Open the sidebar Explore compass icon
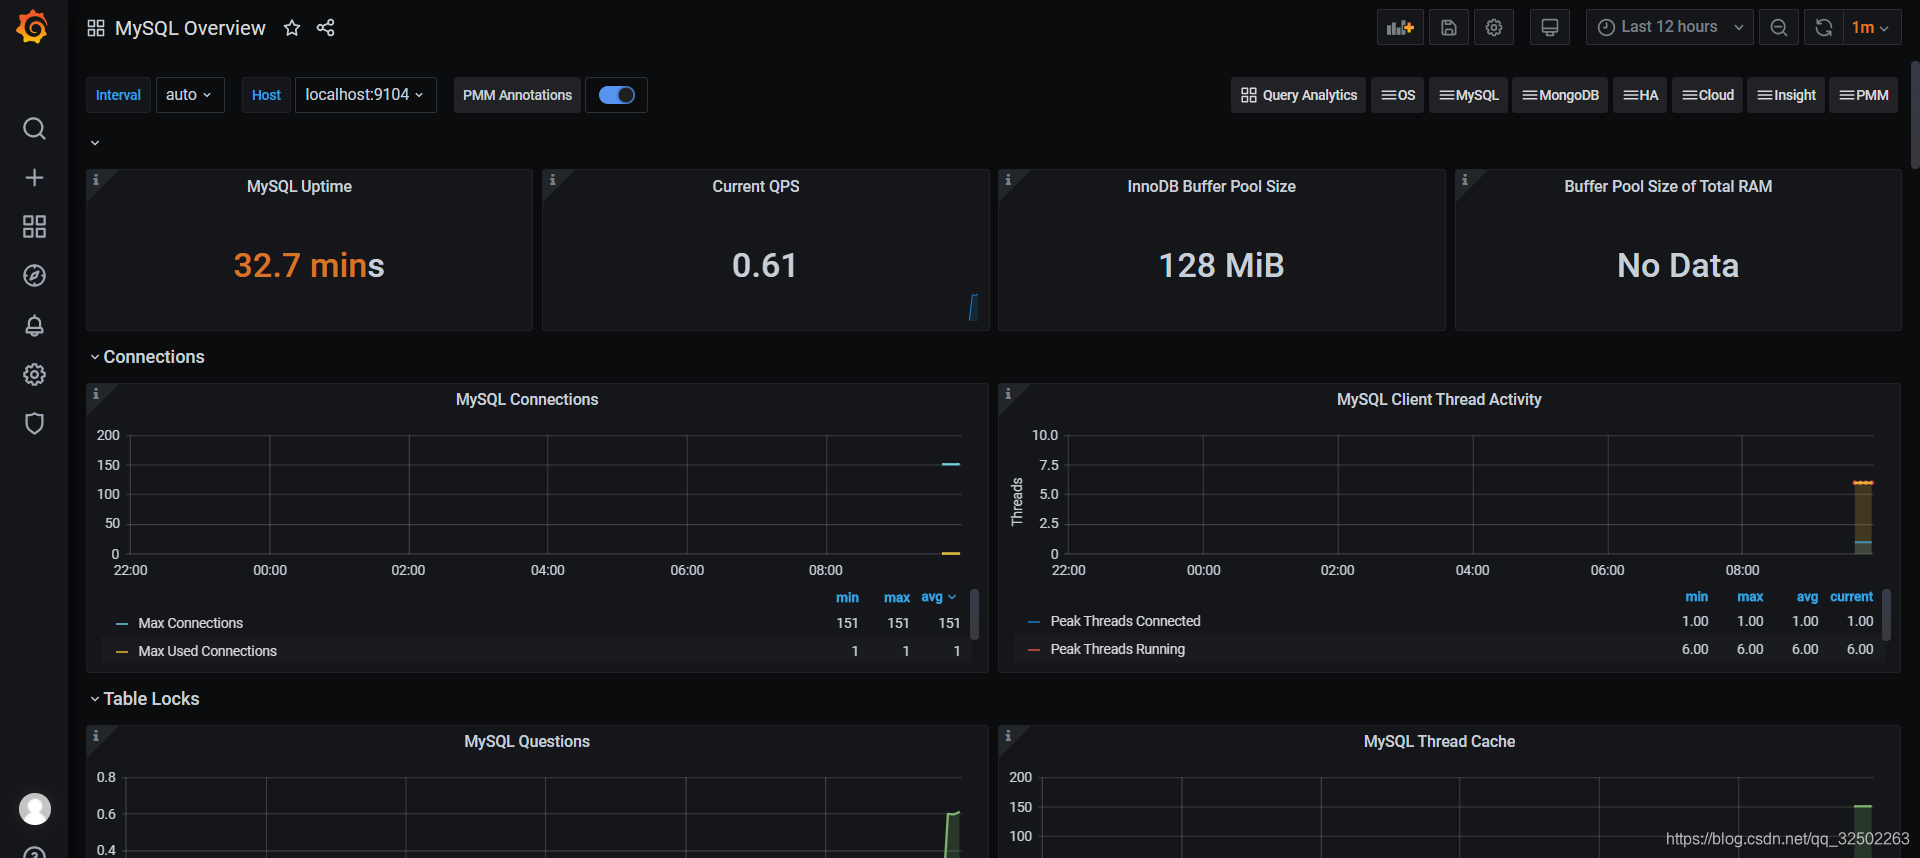 click(34, 276)
